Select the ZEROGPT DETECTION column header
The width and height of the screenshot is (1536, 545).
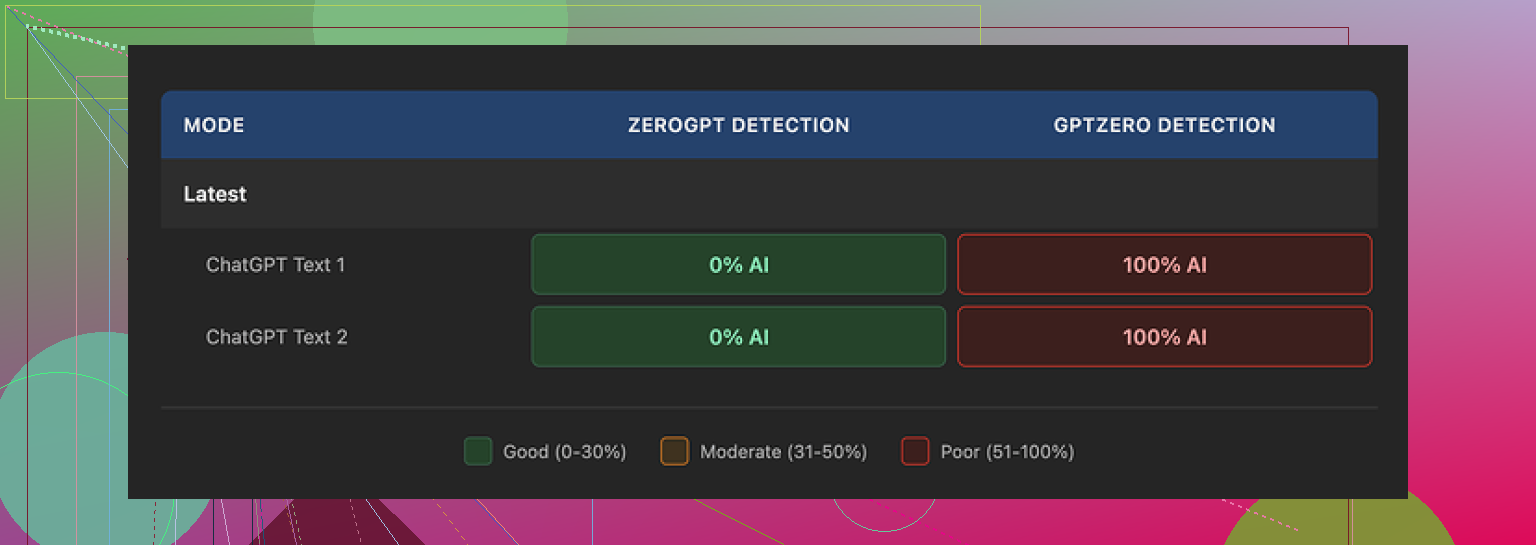coord(738,125)
